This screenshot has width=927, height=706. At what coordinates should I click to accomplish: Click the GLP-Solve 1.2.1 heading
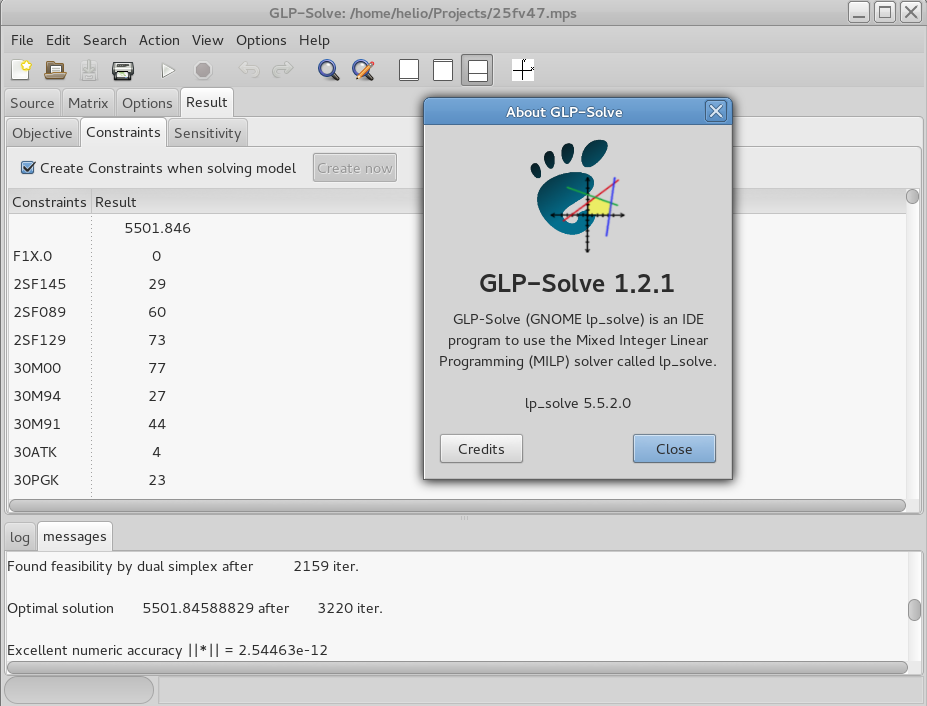[576, 283]
